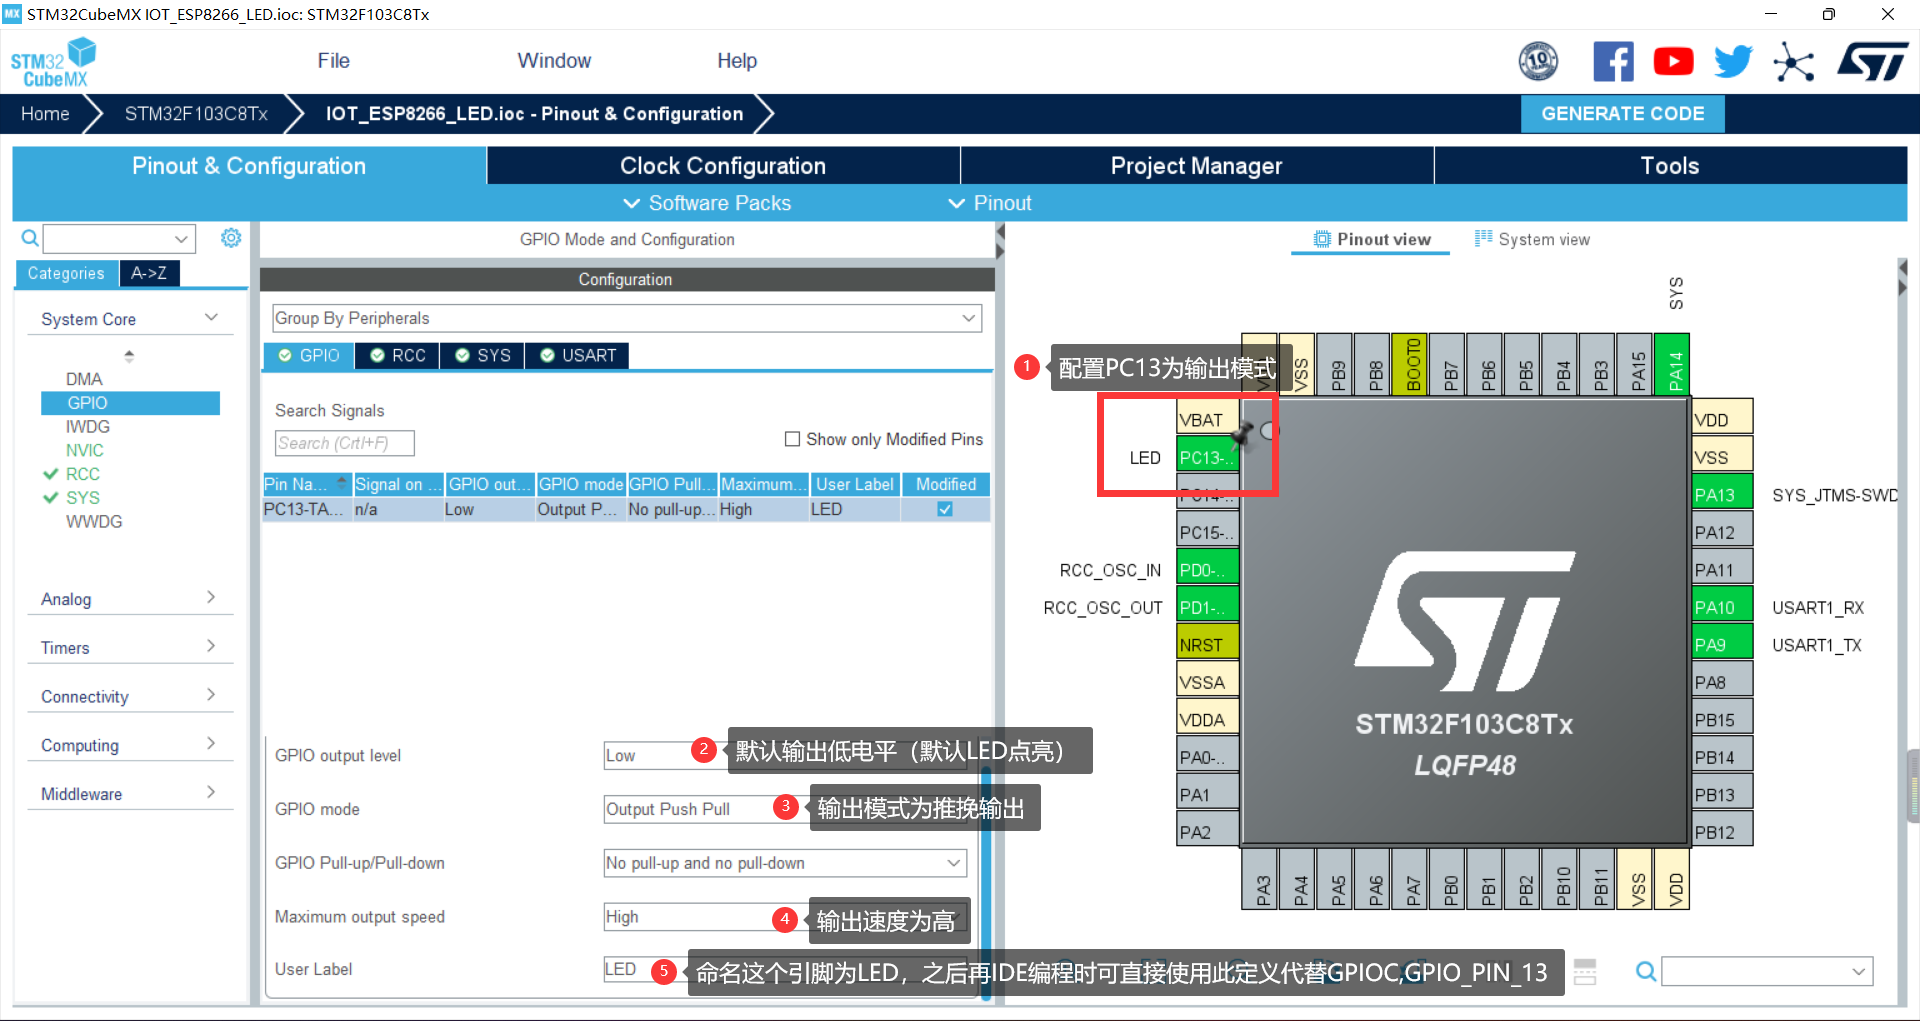Click the STM32CubeMX logo
Viewport: 1920px width, 1021px height.
pyautogui.click(x=54, y=62)
